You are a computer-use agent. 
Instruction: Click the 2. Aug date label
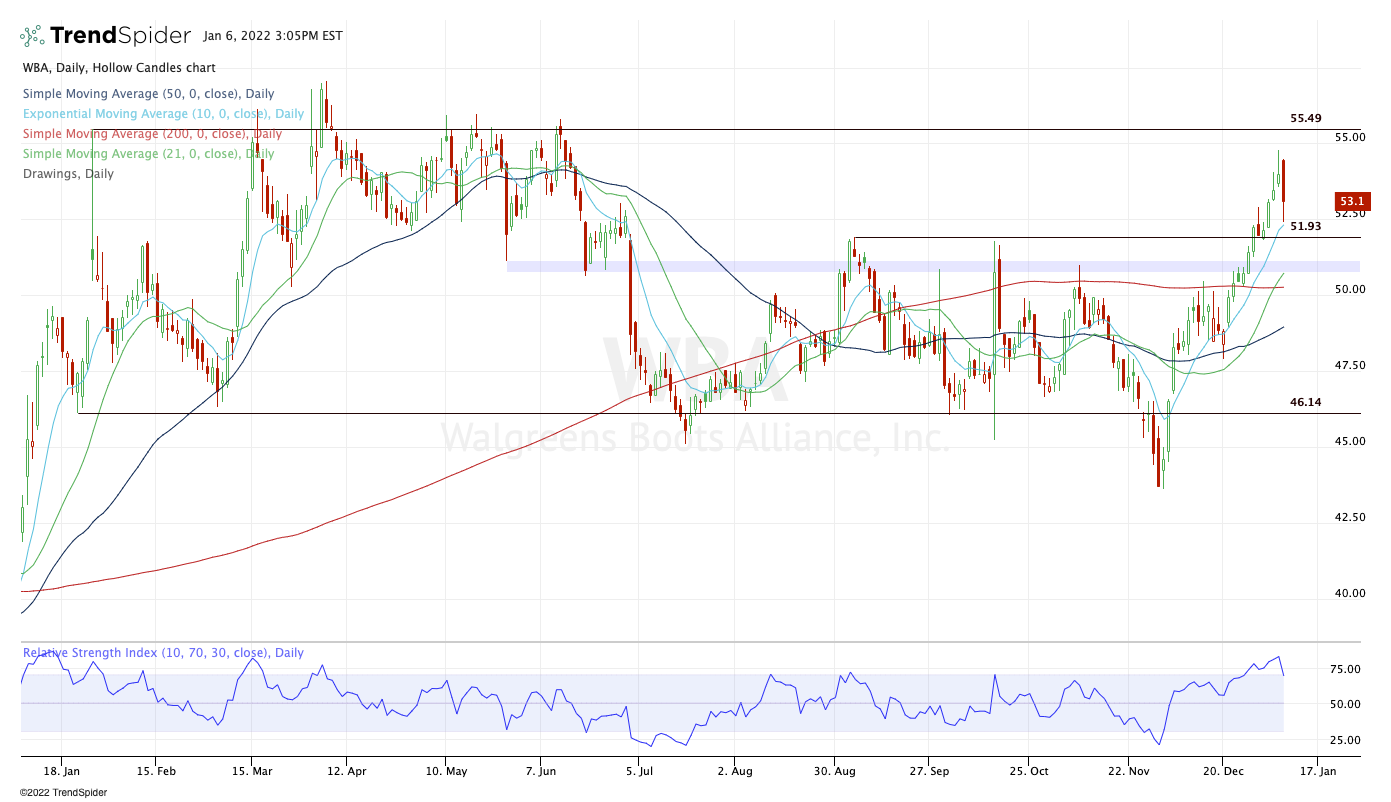[x=734, y=771]
